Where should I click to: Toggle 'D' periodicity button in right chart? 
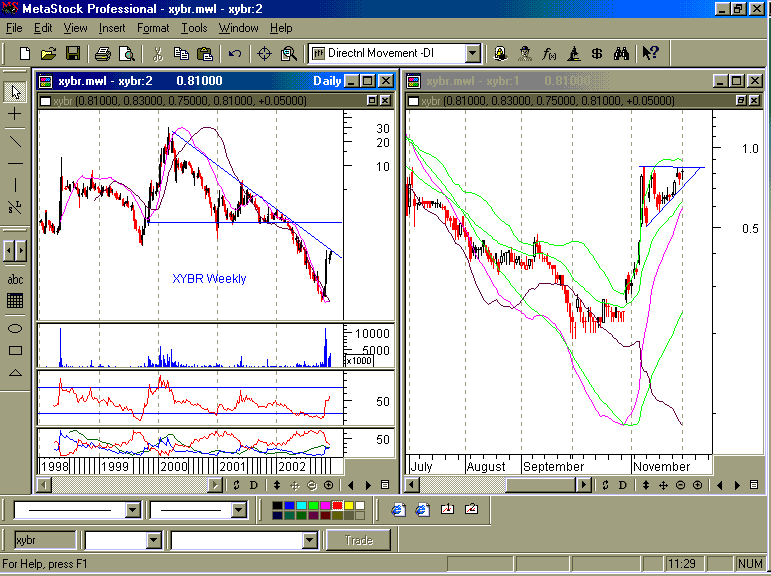pyautogui.click(x=623, y=485)
